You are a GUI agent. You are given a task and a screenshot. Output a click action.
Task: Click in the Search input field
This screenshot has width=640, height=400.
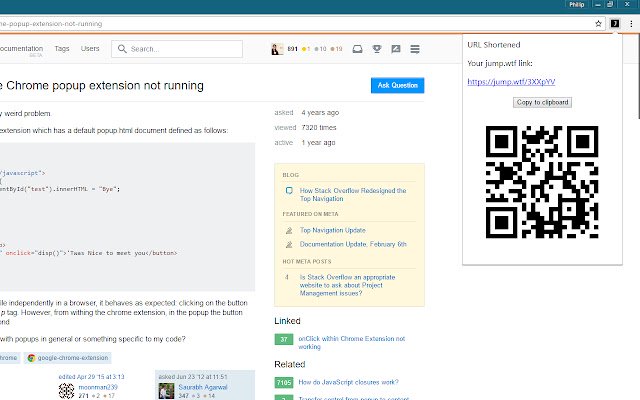click(x=177, y=49)
